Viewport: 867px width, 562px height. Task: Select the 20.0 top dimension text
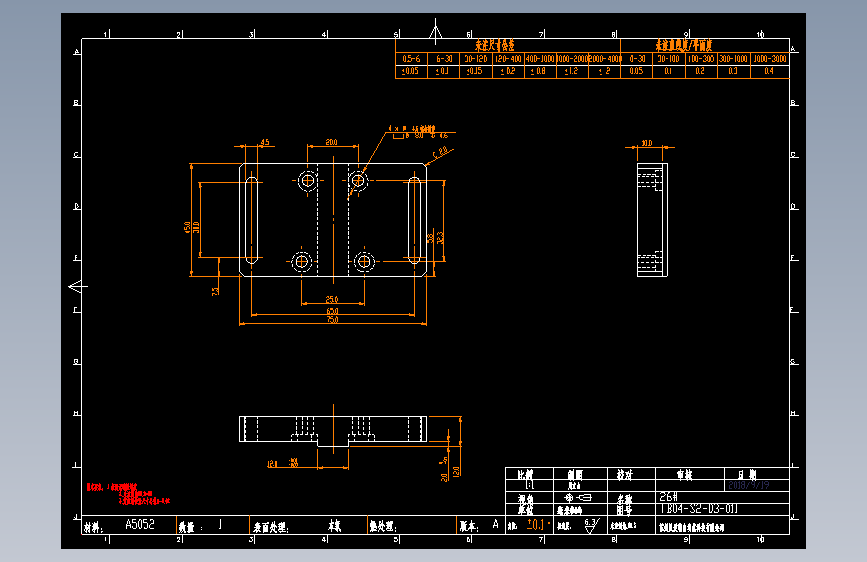331,142
